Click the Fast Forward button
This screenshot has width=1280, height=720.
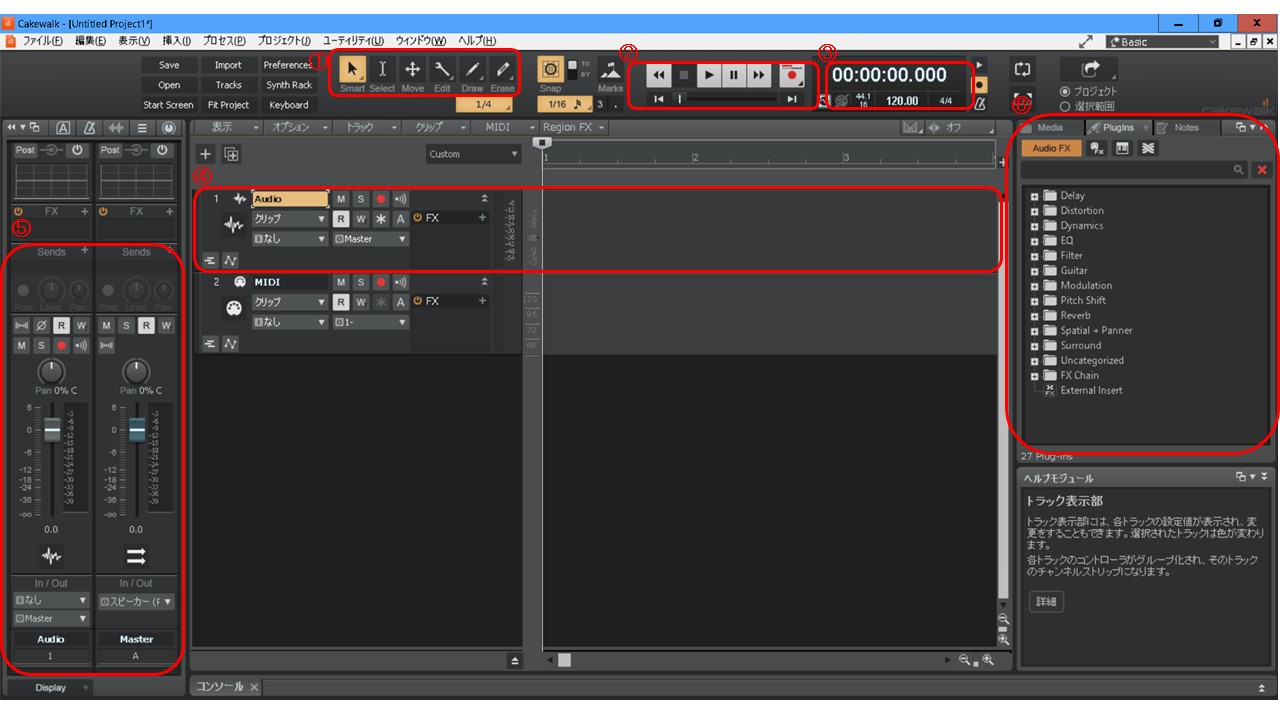pos(759,75)
